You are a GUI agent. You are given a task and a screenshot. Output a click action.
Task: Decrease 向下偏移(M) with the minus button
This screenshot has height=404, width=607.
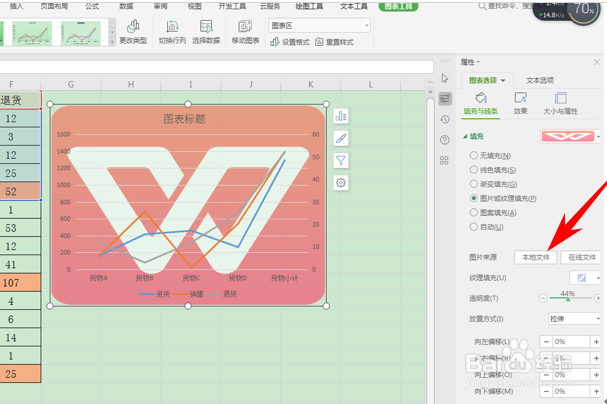546,392
